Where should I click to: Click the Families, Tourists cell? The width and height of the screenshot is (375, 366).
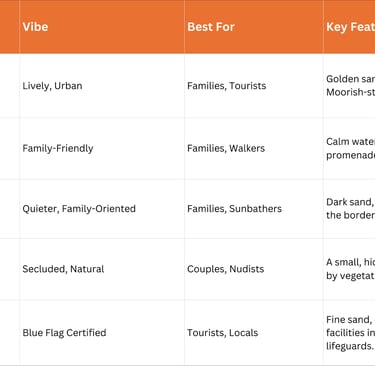[x=254, y=86]
